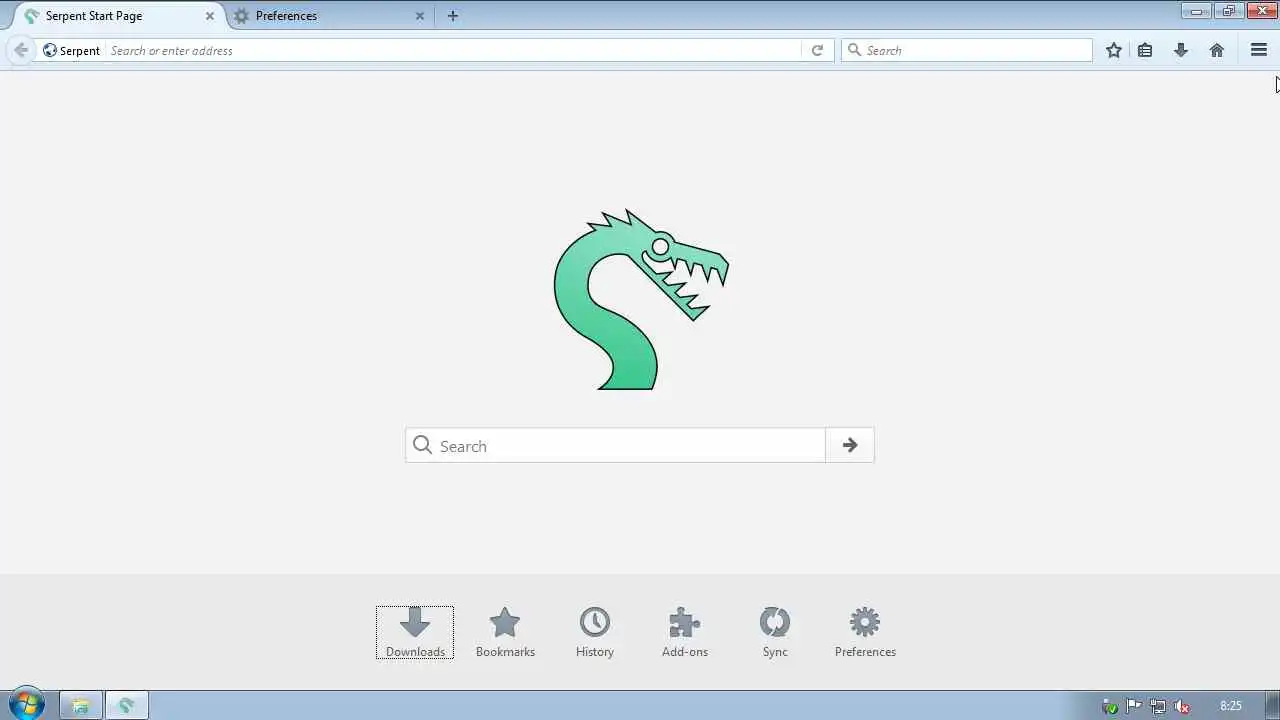Show bookmarks list toolbar icon
This screenshot has width=1280, height=720.
tap(1145, 50)
